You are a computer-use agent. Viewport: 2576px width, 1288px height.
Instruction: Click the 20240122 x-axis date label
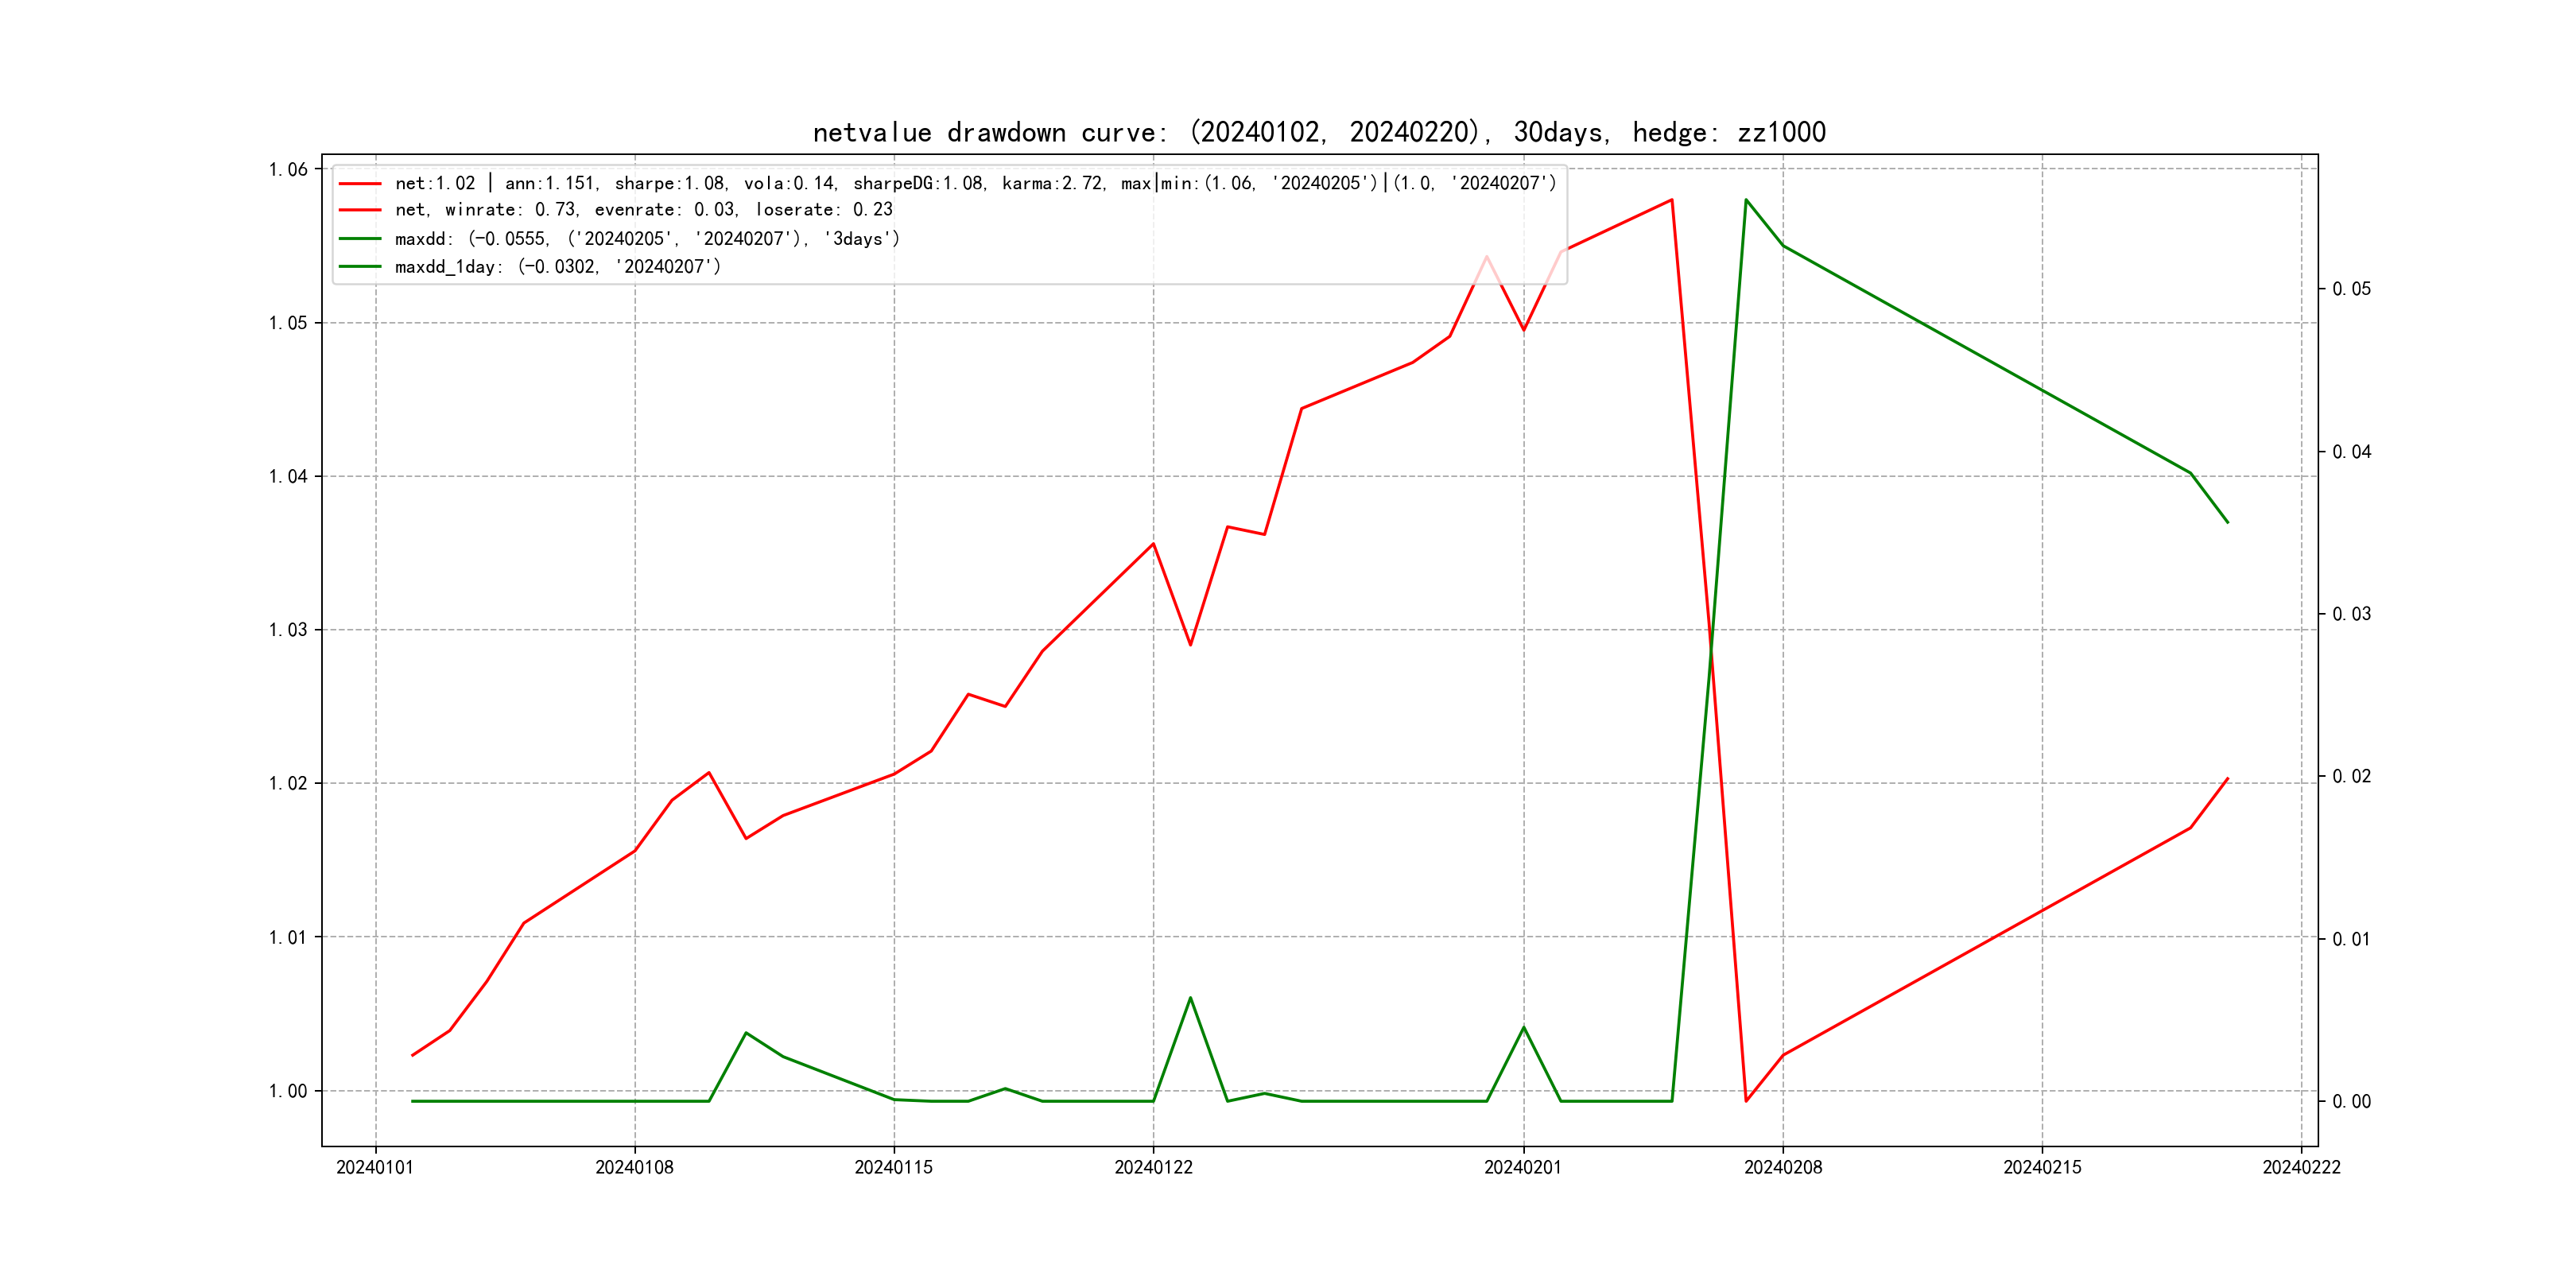coord(1153,1168)
